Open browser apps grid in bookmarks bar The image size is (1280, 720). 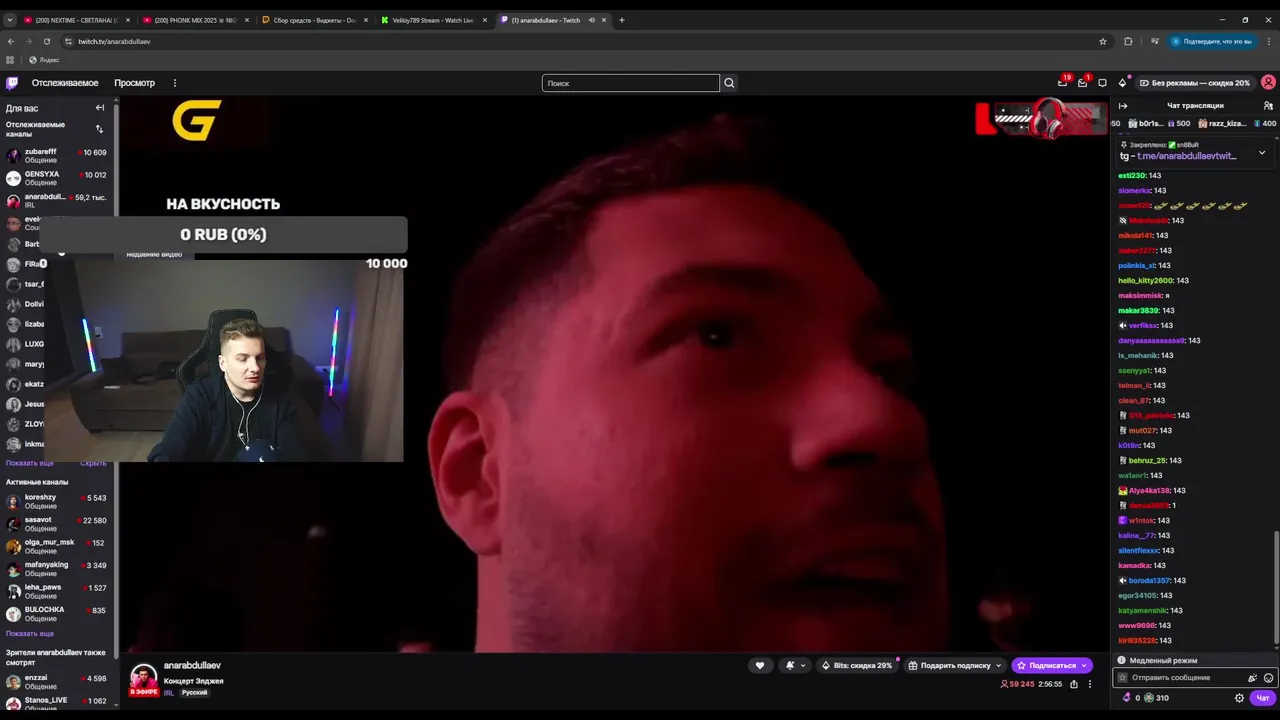(10, 60)
